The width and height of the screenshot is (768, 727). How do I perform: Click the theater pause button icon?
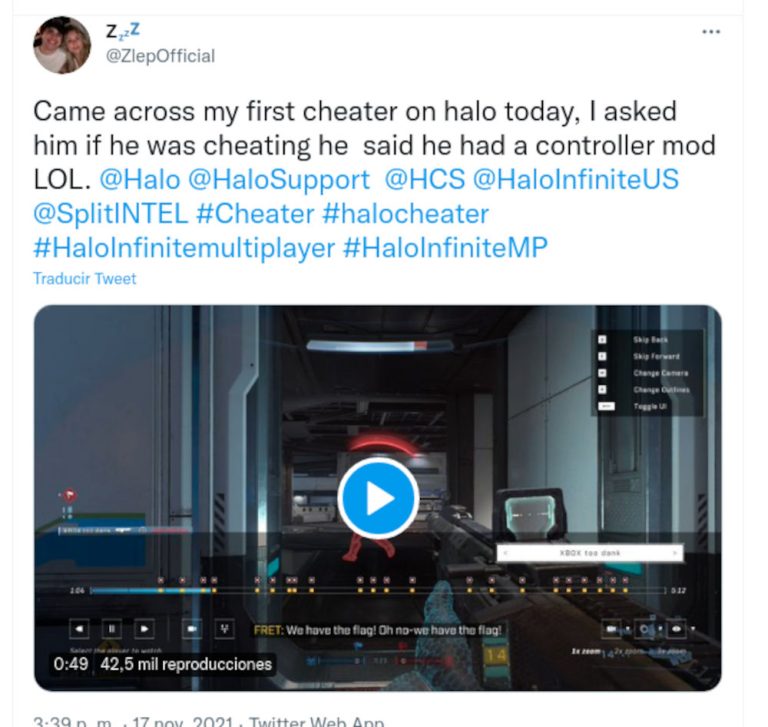[112, 629]
